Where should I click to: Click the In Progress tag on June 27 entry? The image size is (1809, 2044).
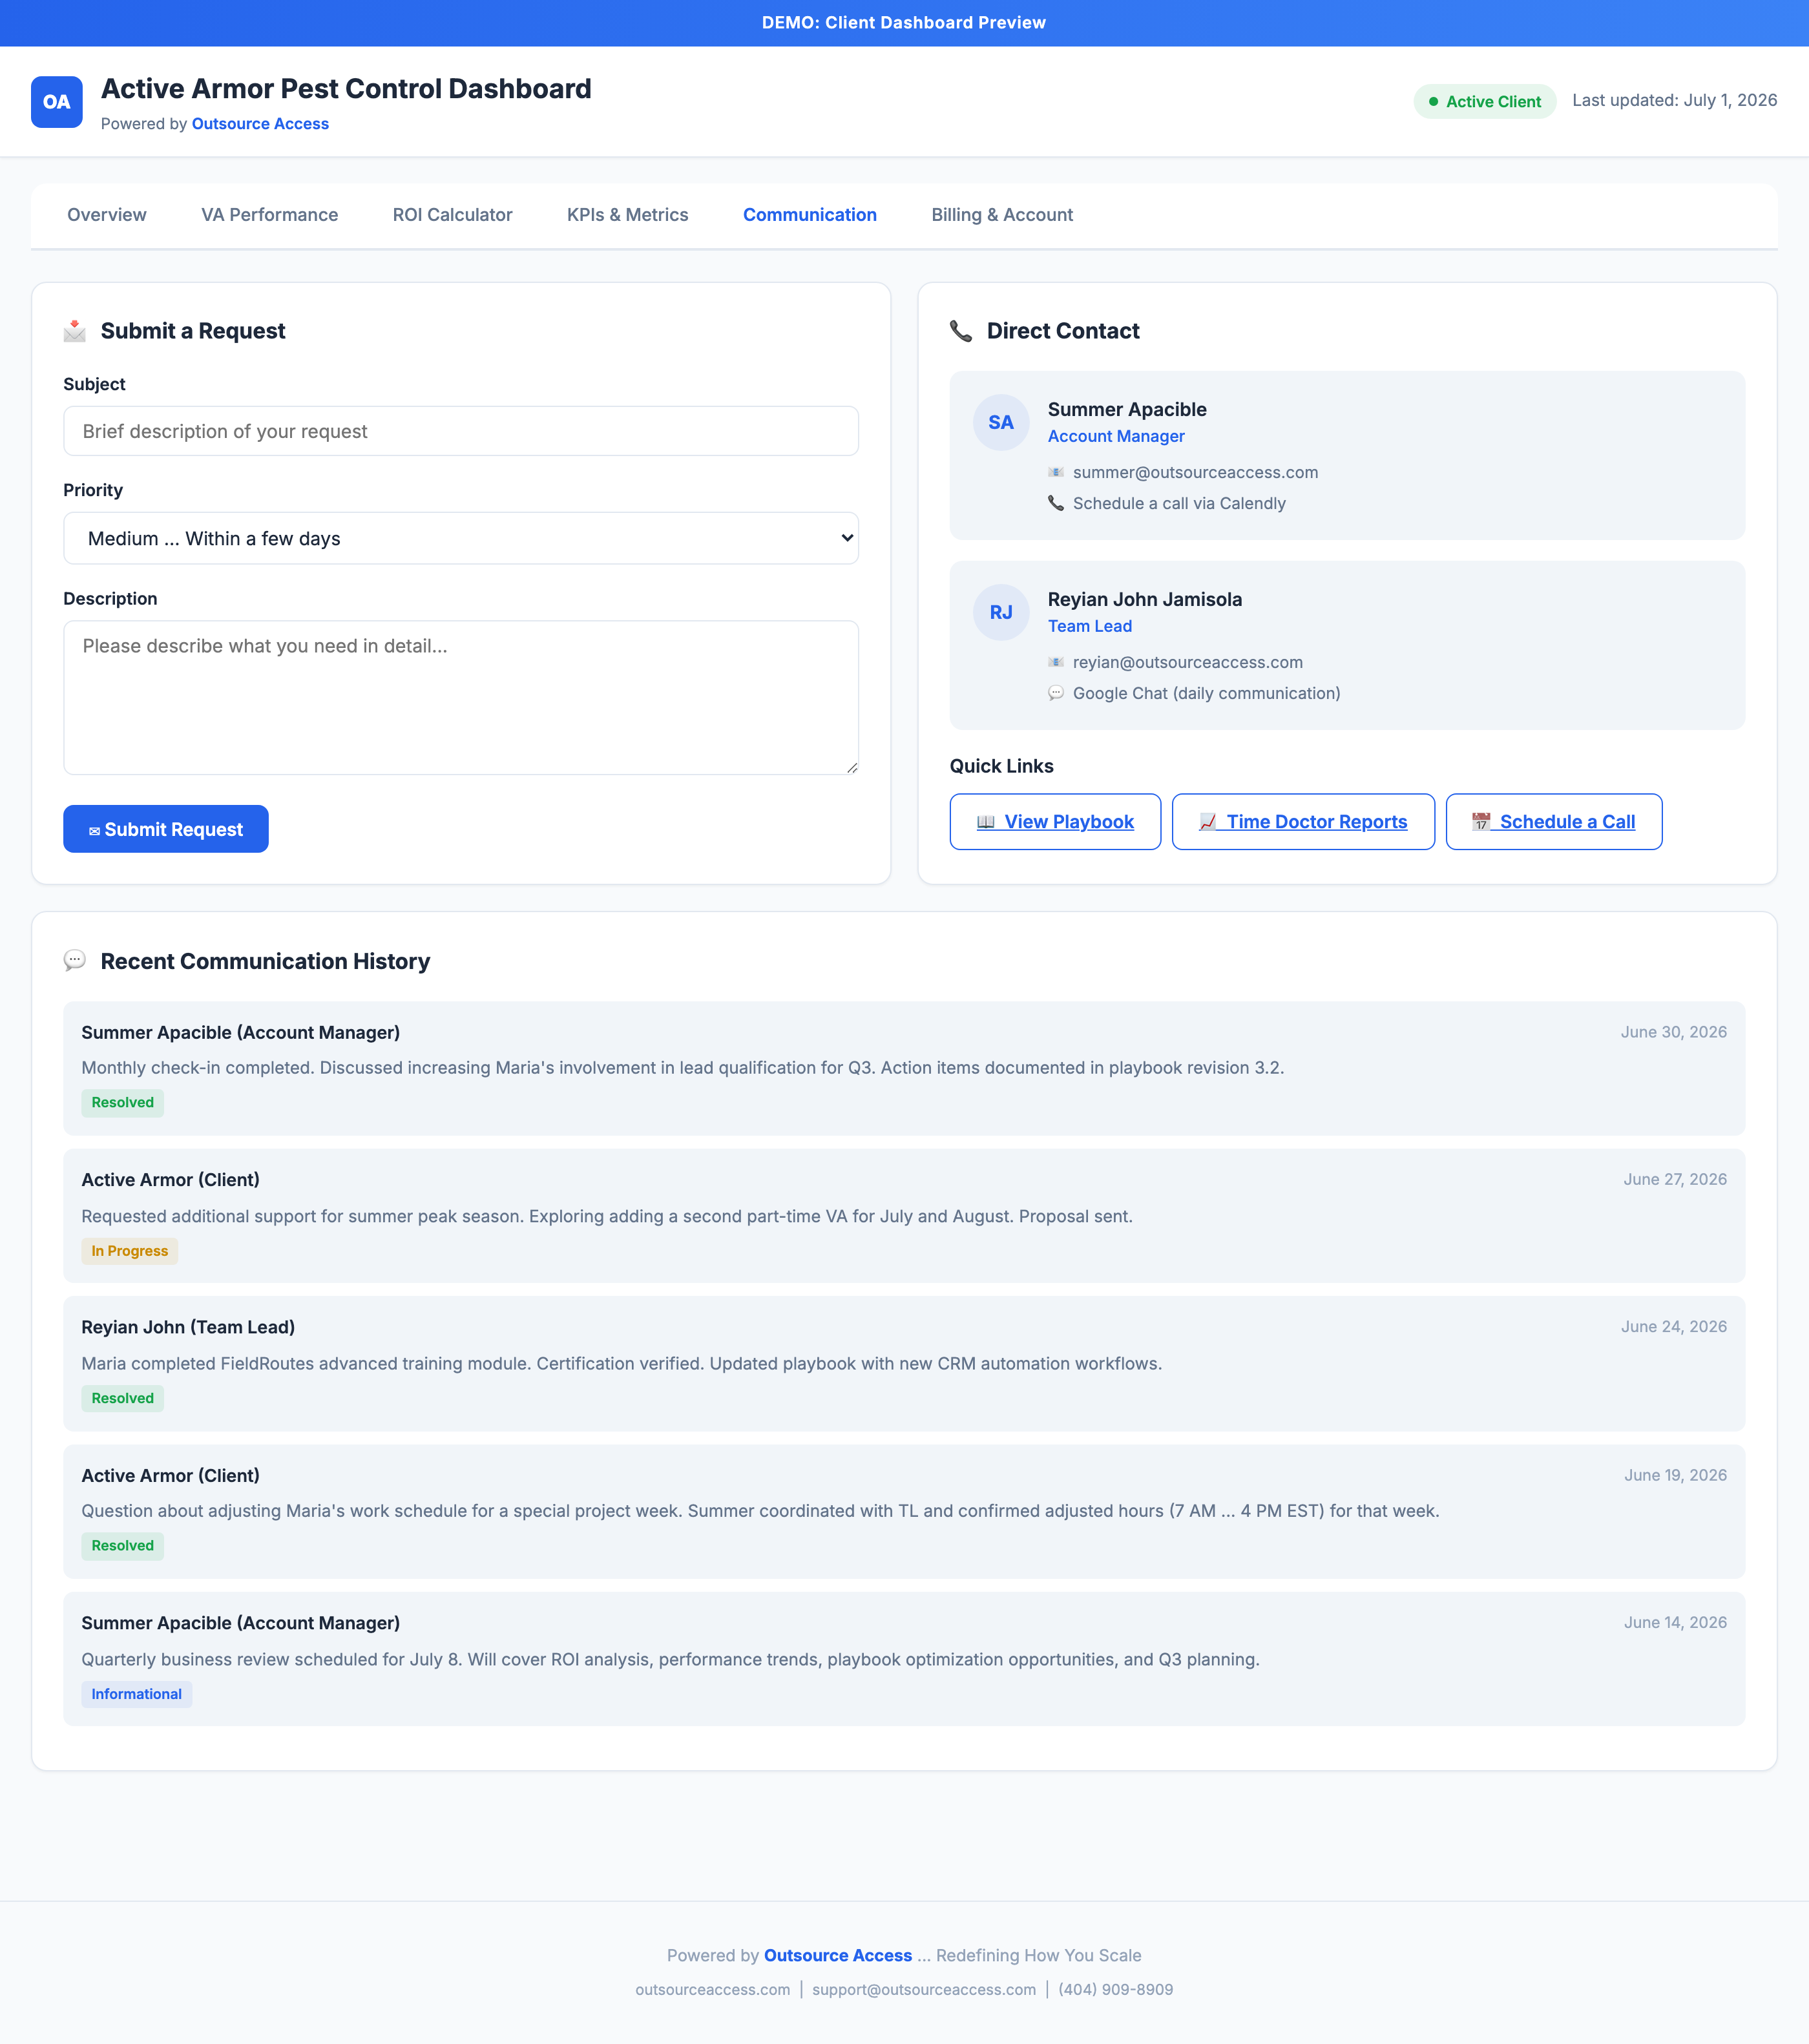pyautogui.click(x=130, y=1251)
